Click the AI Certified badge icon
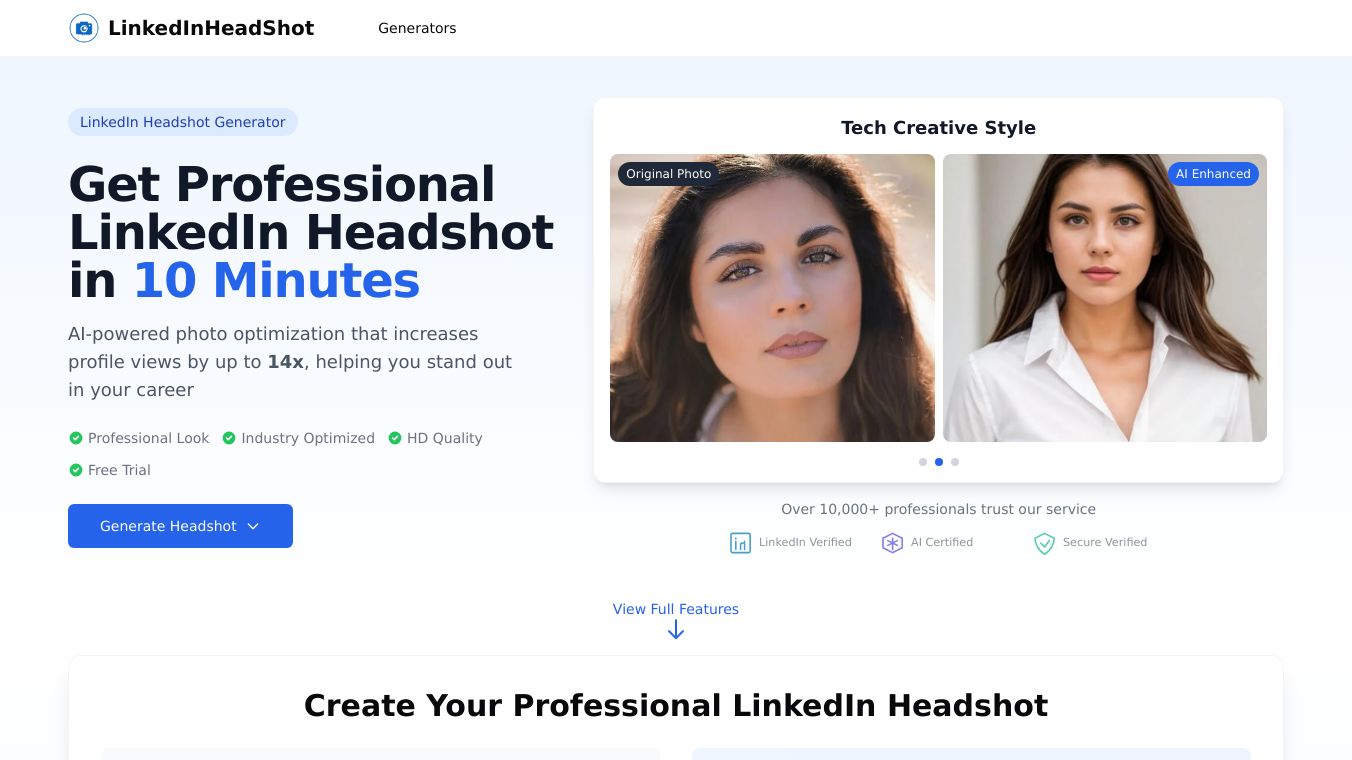The image size is (1352, 760). point(892,543)
